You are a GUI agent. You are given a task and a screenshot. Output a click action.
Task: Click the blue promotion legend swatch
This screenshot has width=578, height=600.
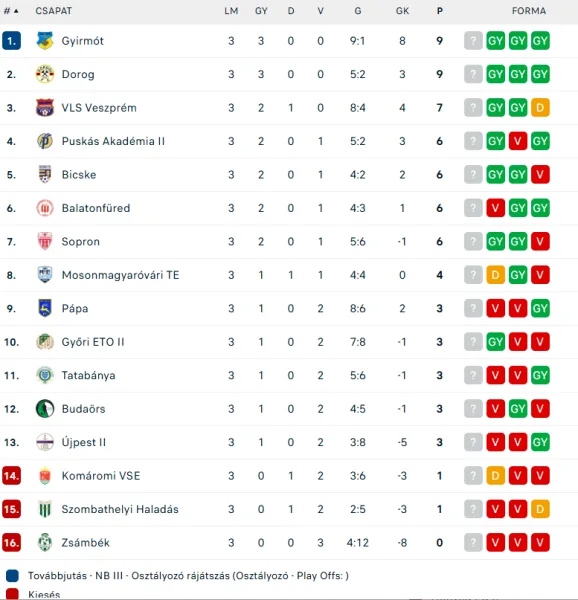tap(12, 576)
